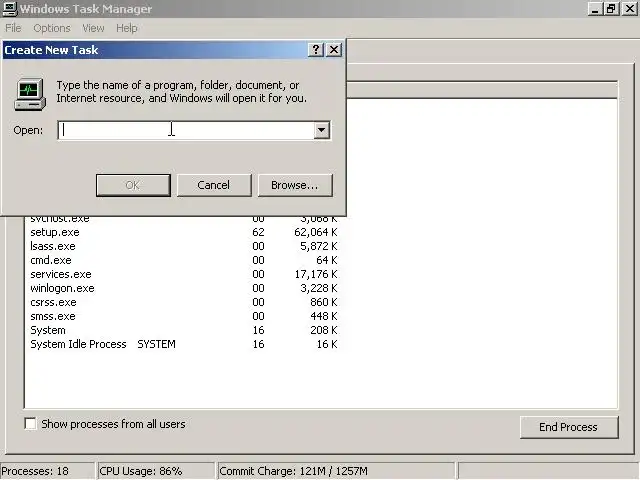Click the SYSTEM user name cell
The image size is (640, 480).
tap(156, 344)
